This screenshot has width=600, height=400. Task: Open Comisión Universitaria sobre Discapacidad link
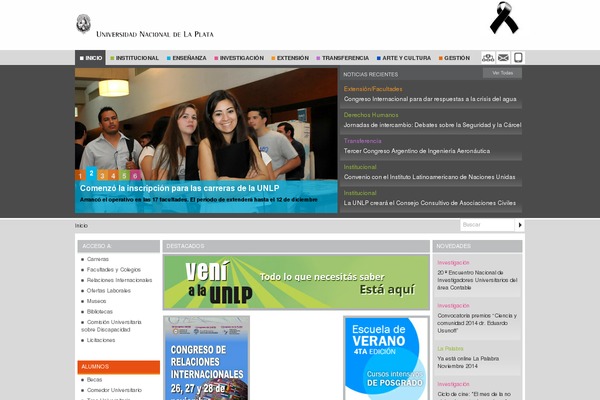[x=111, y=326]
